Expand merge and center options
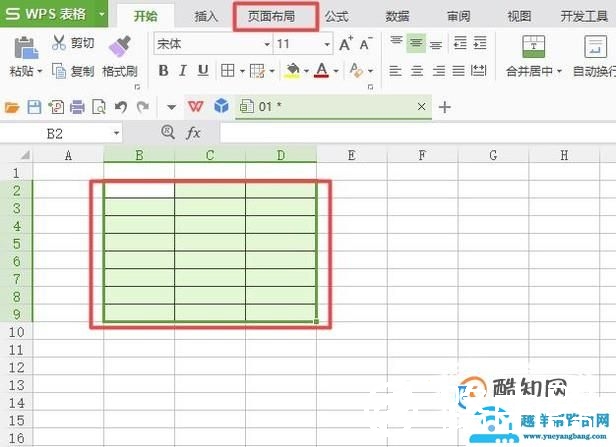616x447 pixels. click(x=559, y=71)
